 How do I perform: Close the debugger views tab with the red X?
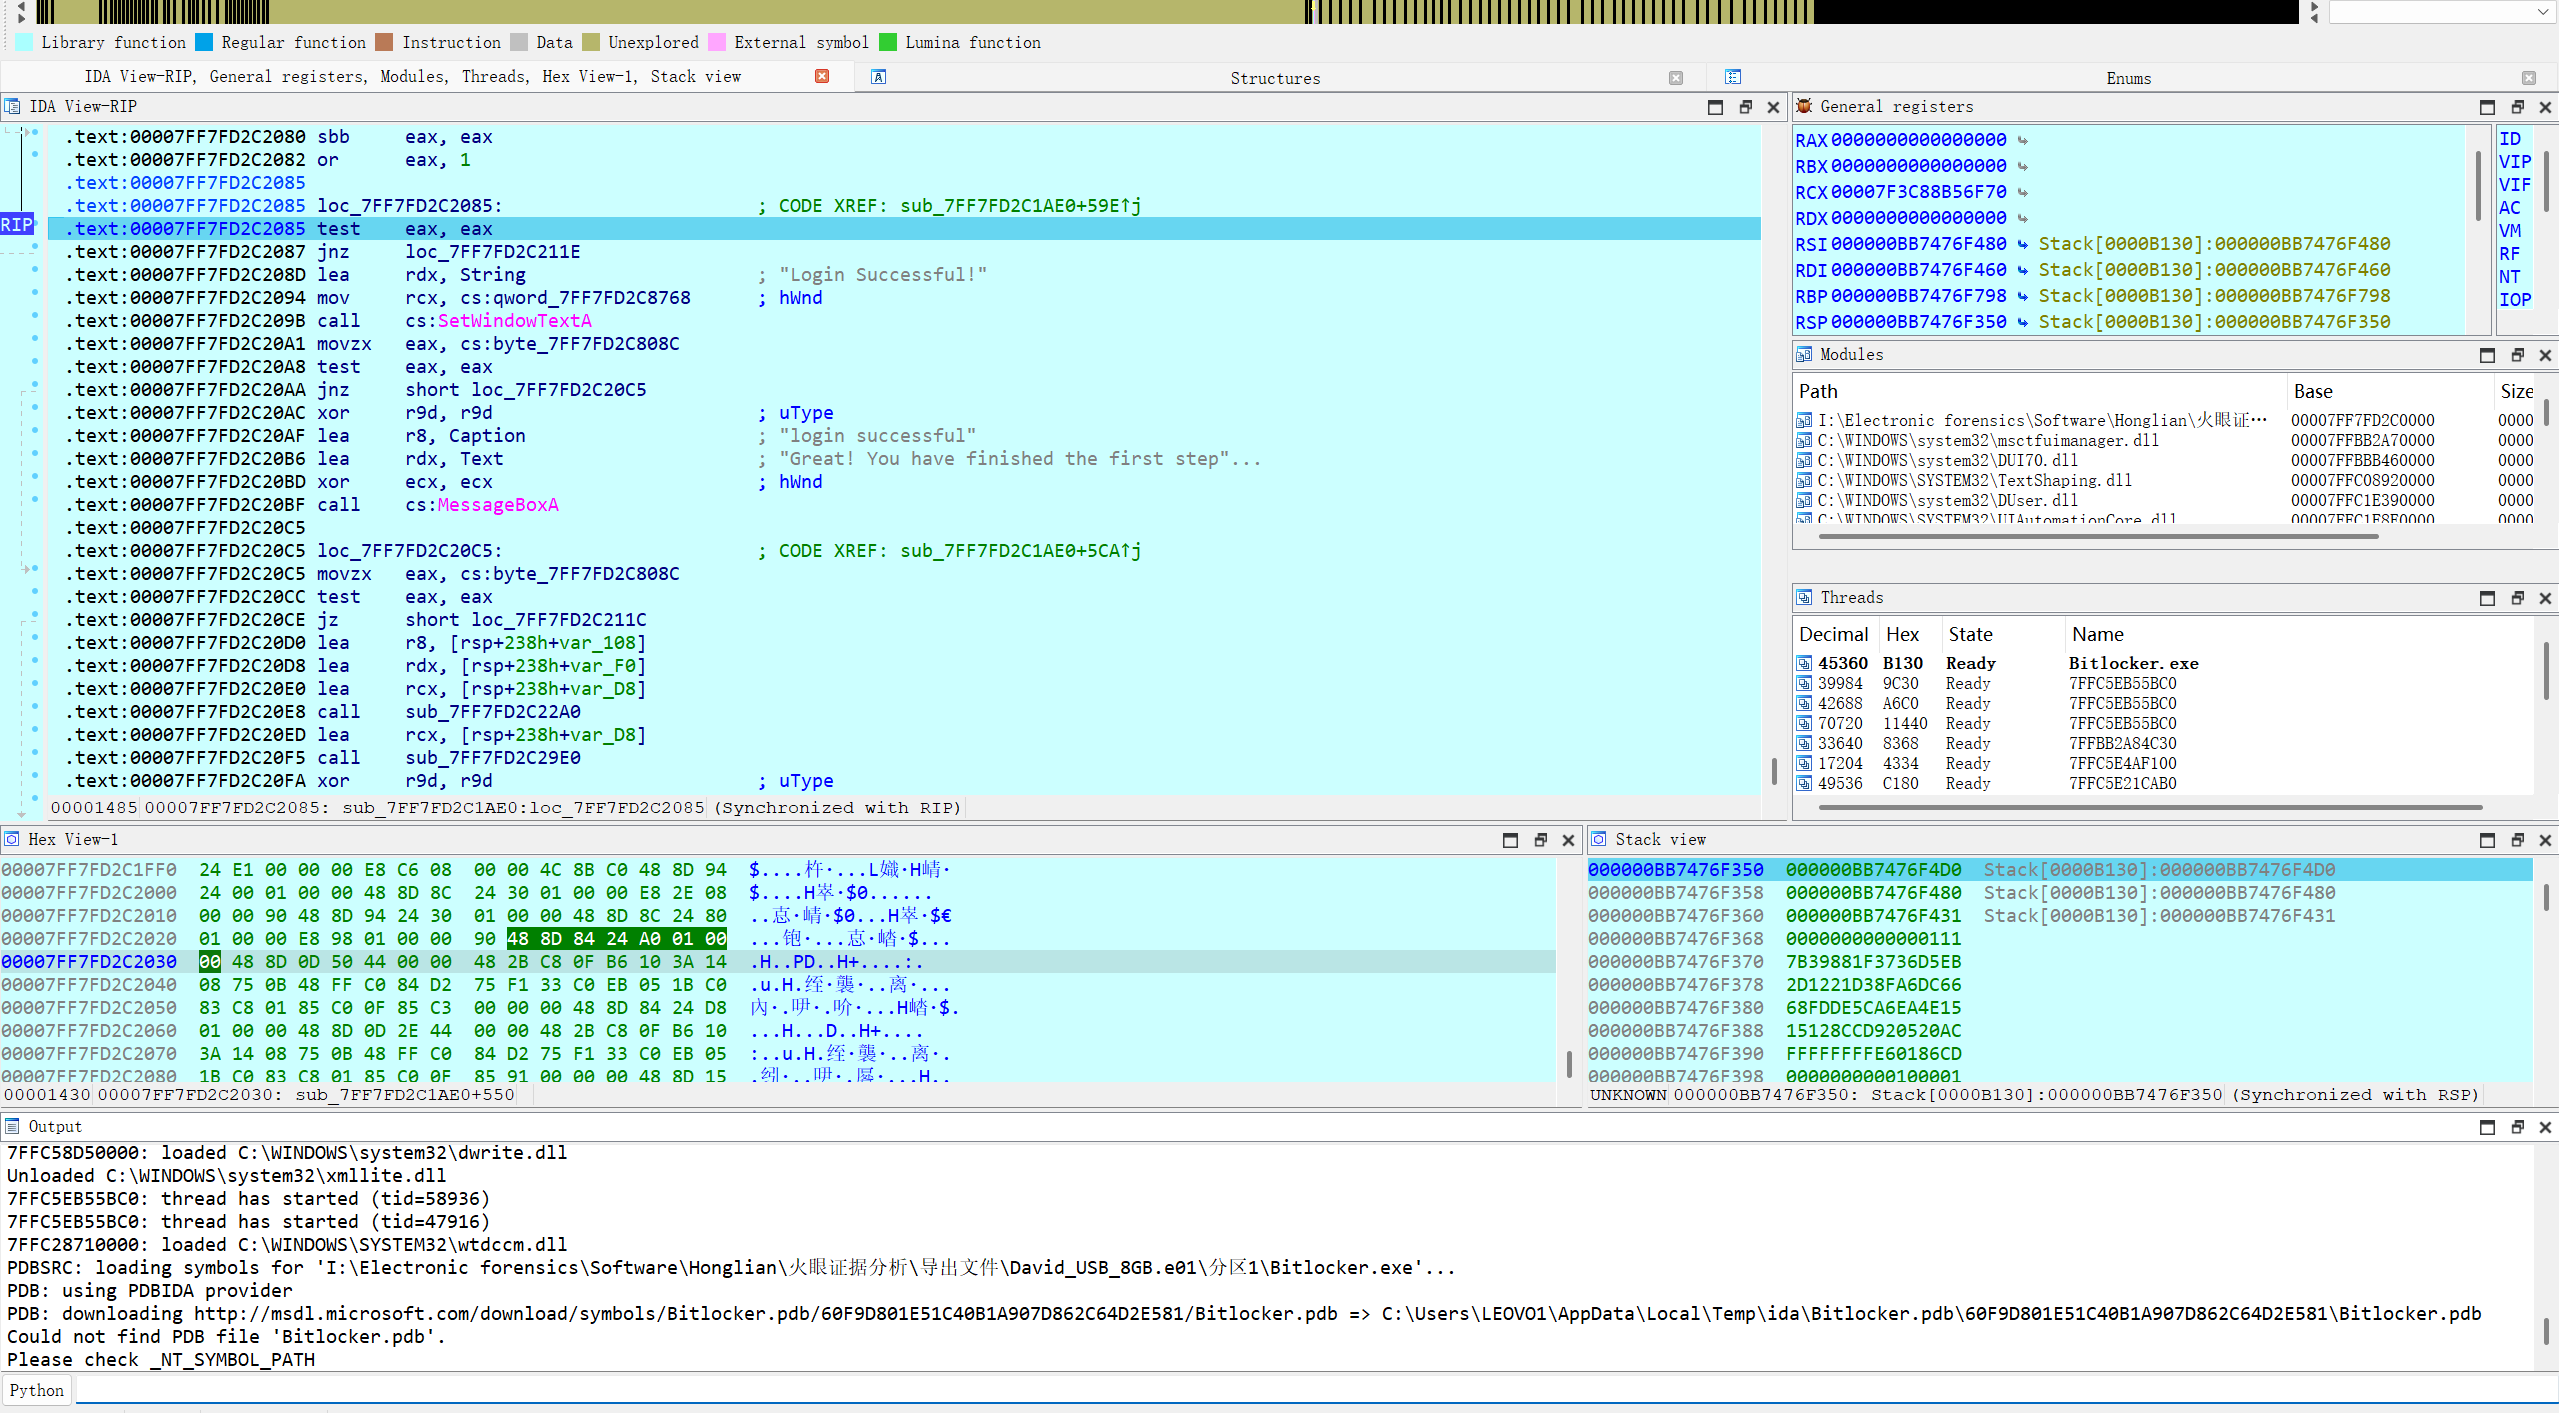point(822,76)
